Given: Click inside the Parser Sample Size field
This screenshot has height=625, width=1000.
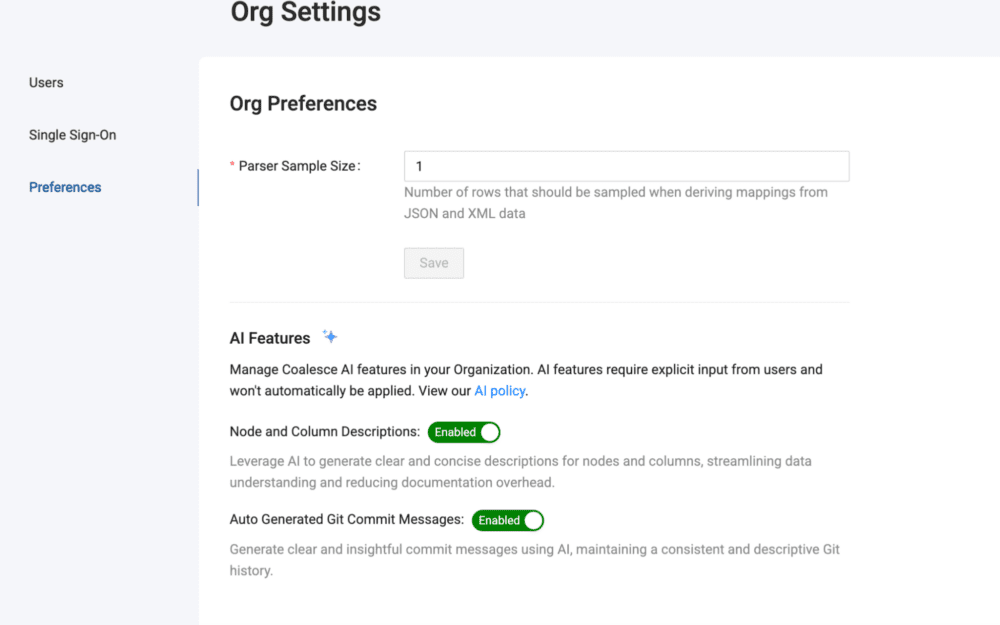Looking at the screenshot, I should pyautogui.click(x=626, y=165).
